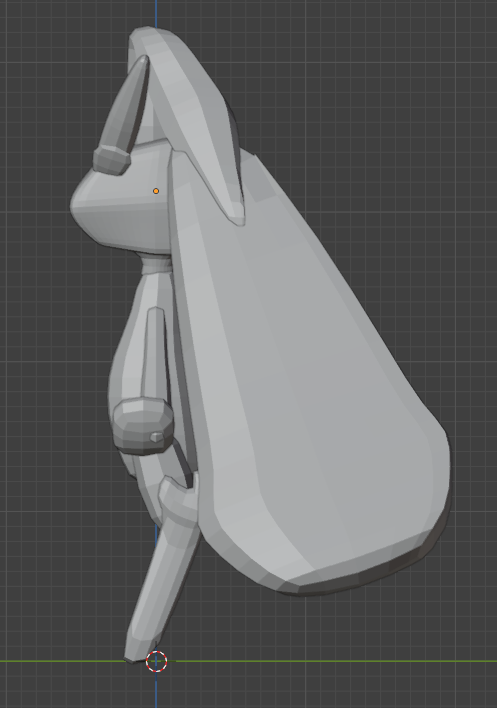This screenshot has width=497, height=708.
Task: Click the ring base of the horn
Action: click(x=111, y=160)
